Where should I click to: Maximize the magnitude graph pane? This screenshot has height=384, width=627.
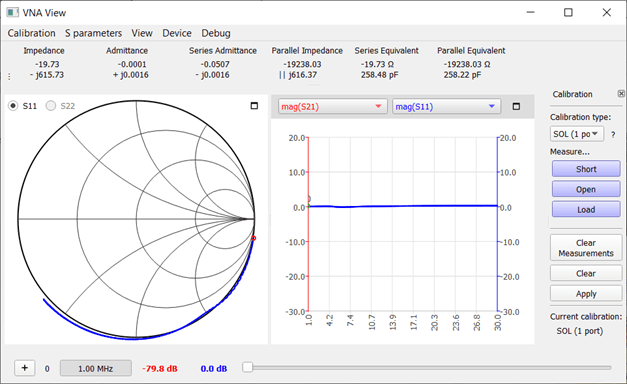[x=516, y=106]
